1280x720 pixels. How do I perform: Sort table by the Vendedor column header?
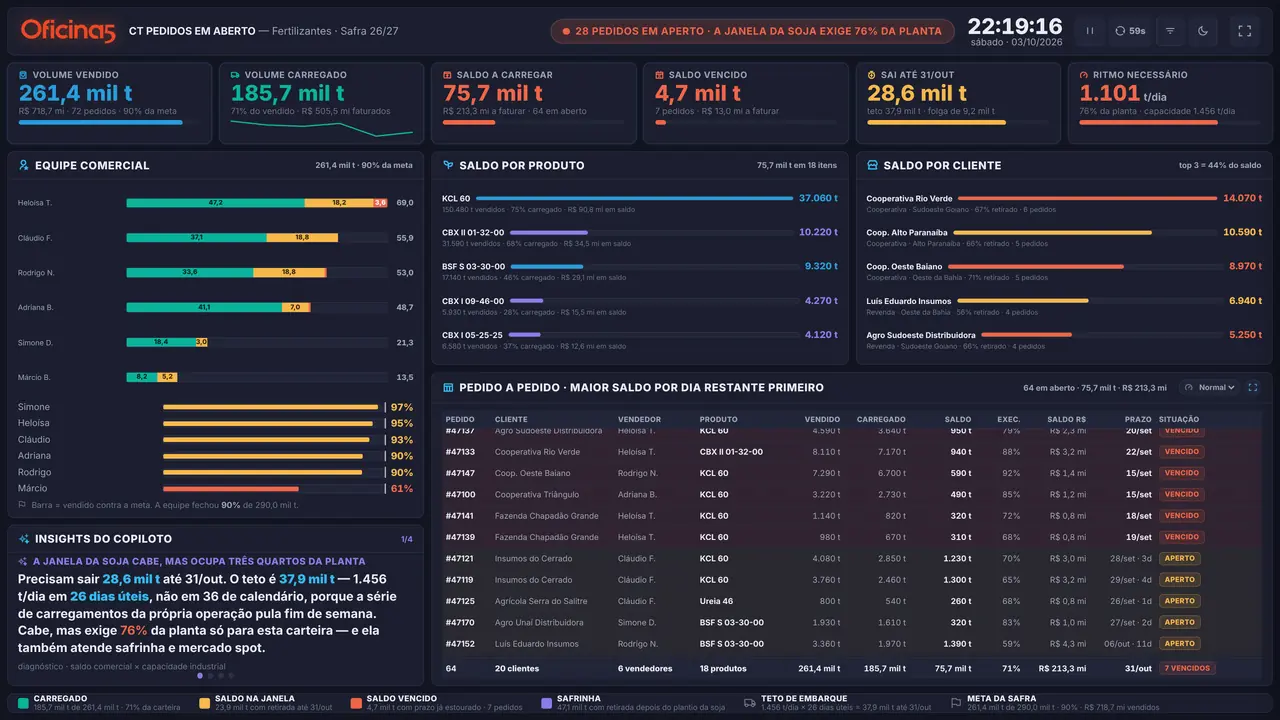639,419
